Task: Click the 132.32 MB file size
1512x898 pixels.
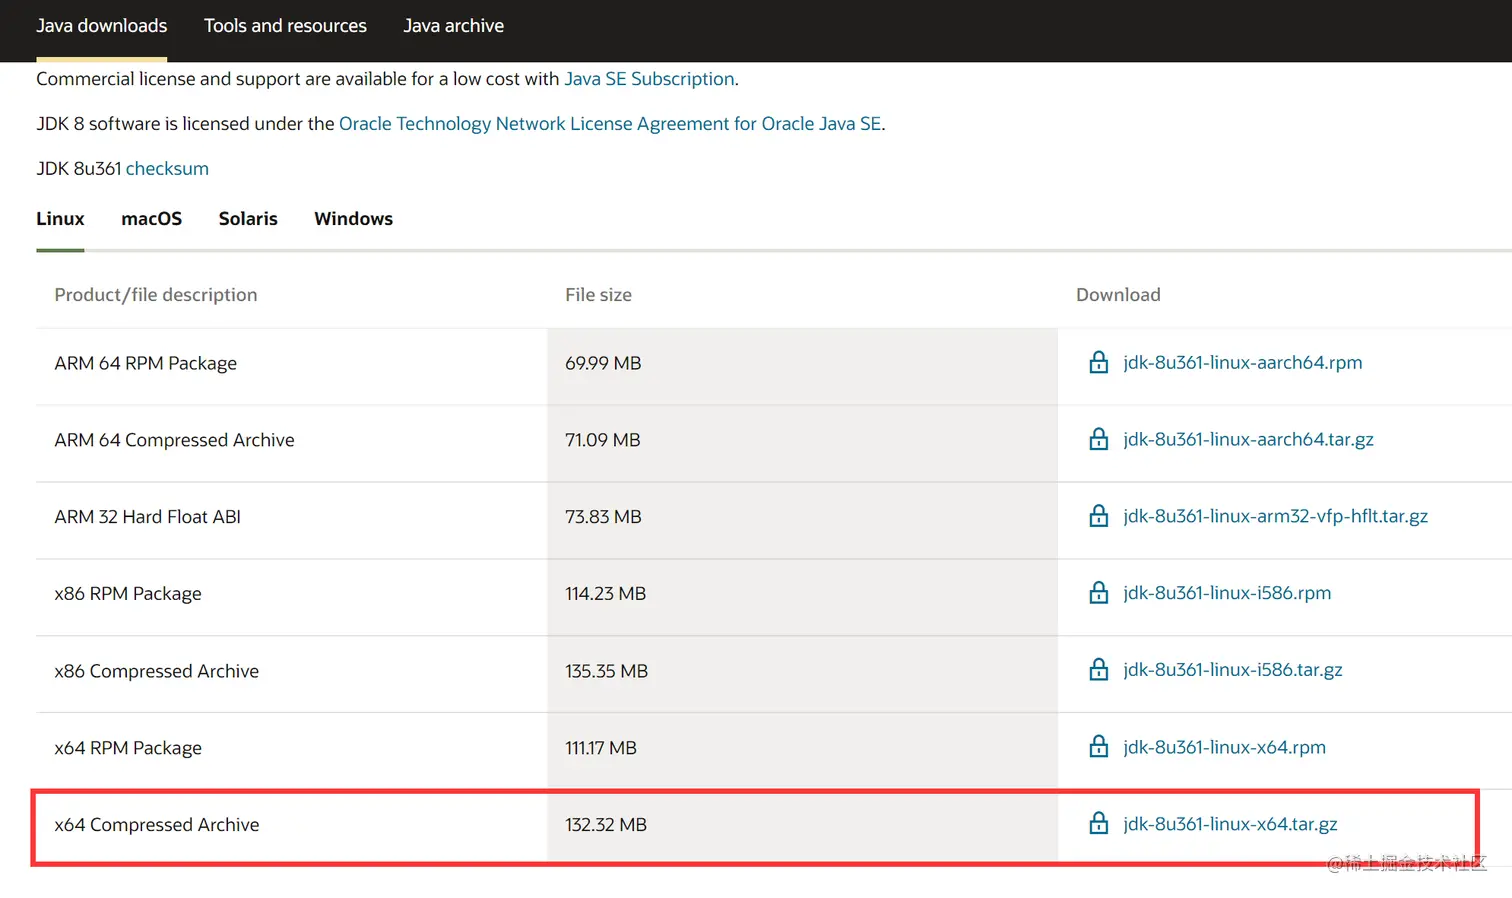Action: pyautogui.click(x=606, y=825)
